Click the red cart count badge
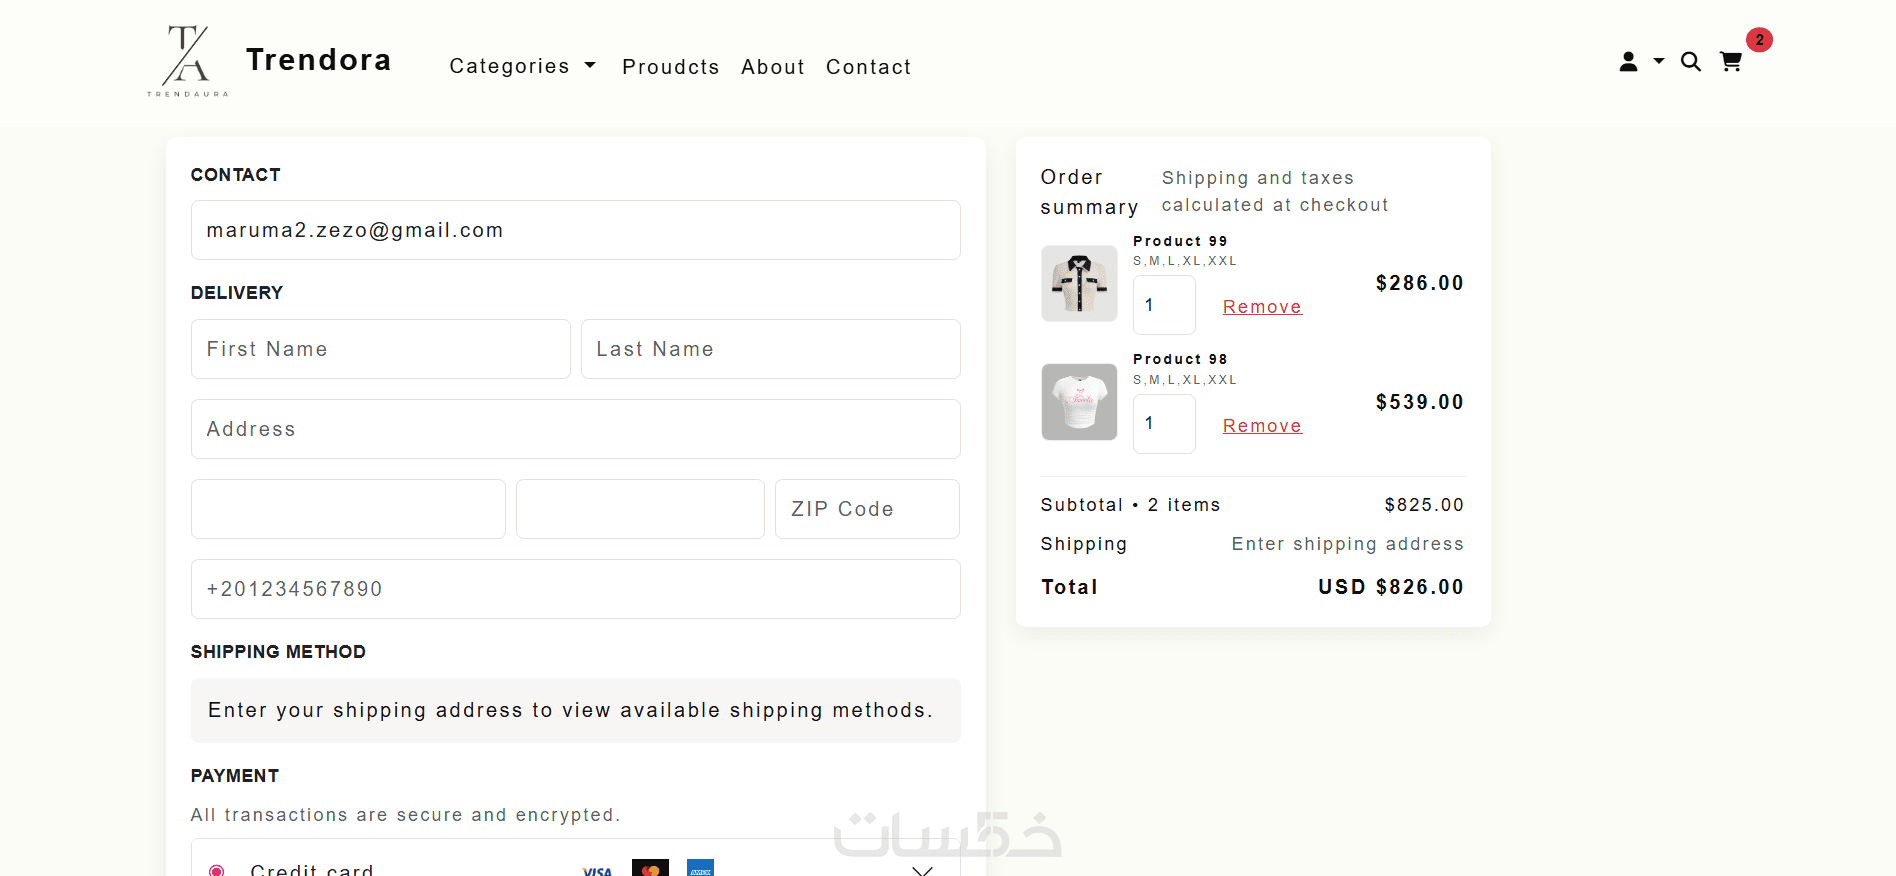 click(x=1759, y=40)
